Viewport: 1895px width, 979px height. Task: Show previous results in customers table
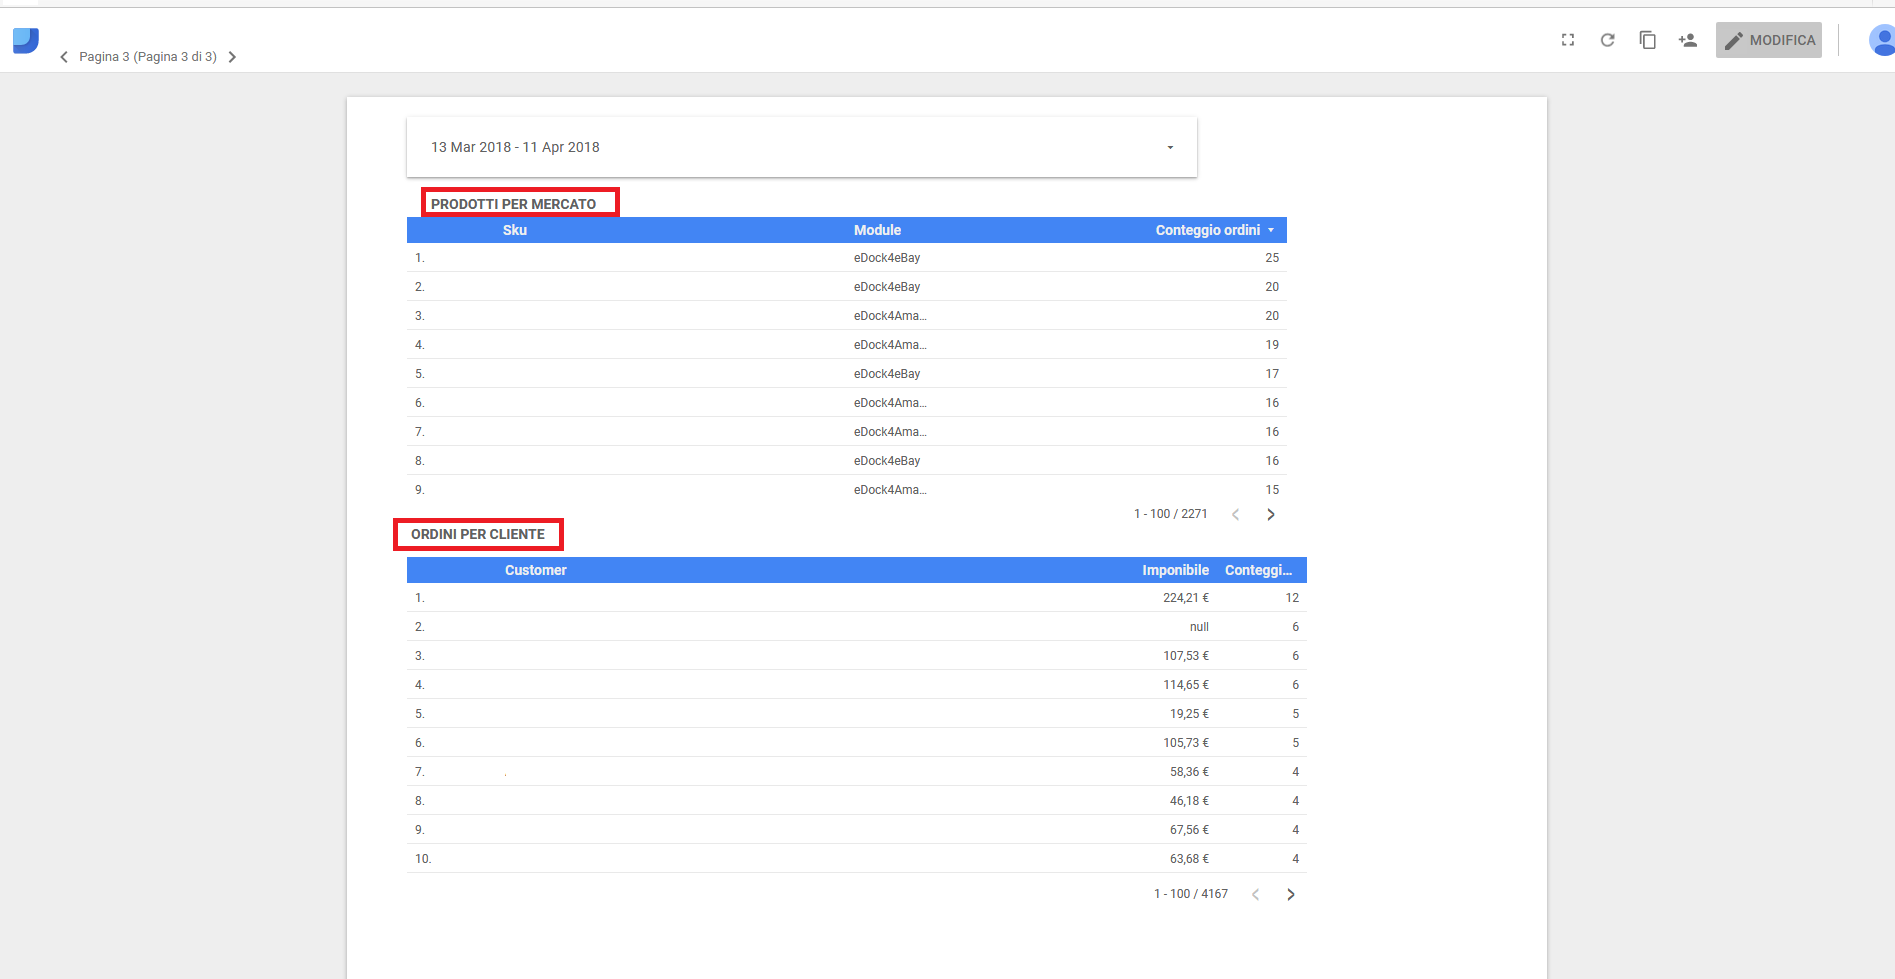pos(1256,894)
